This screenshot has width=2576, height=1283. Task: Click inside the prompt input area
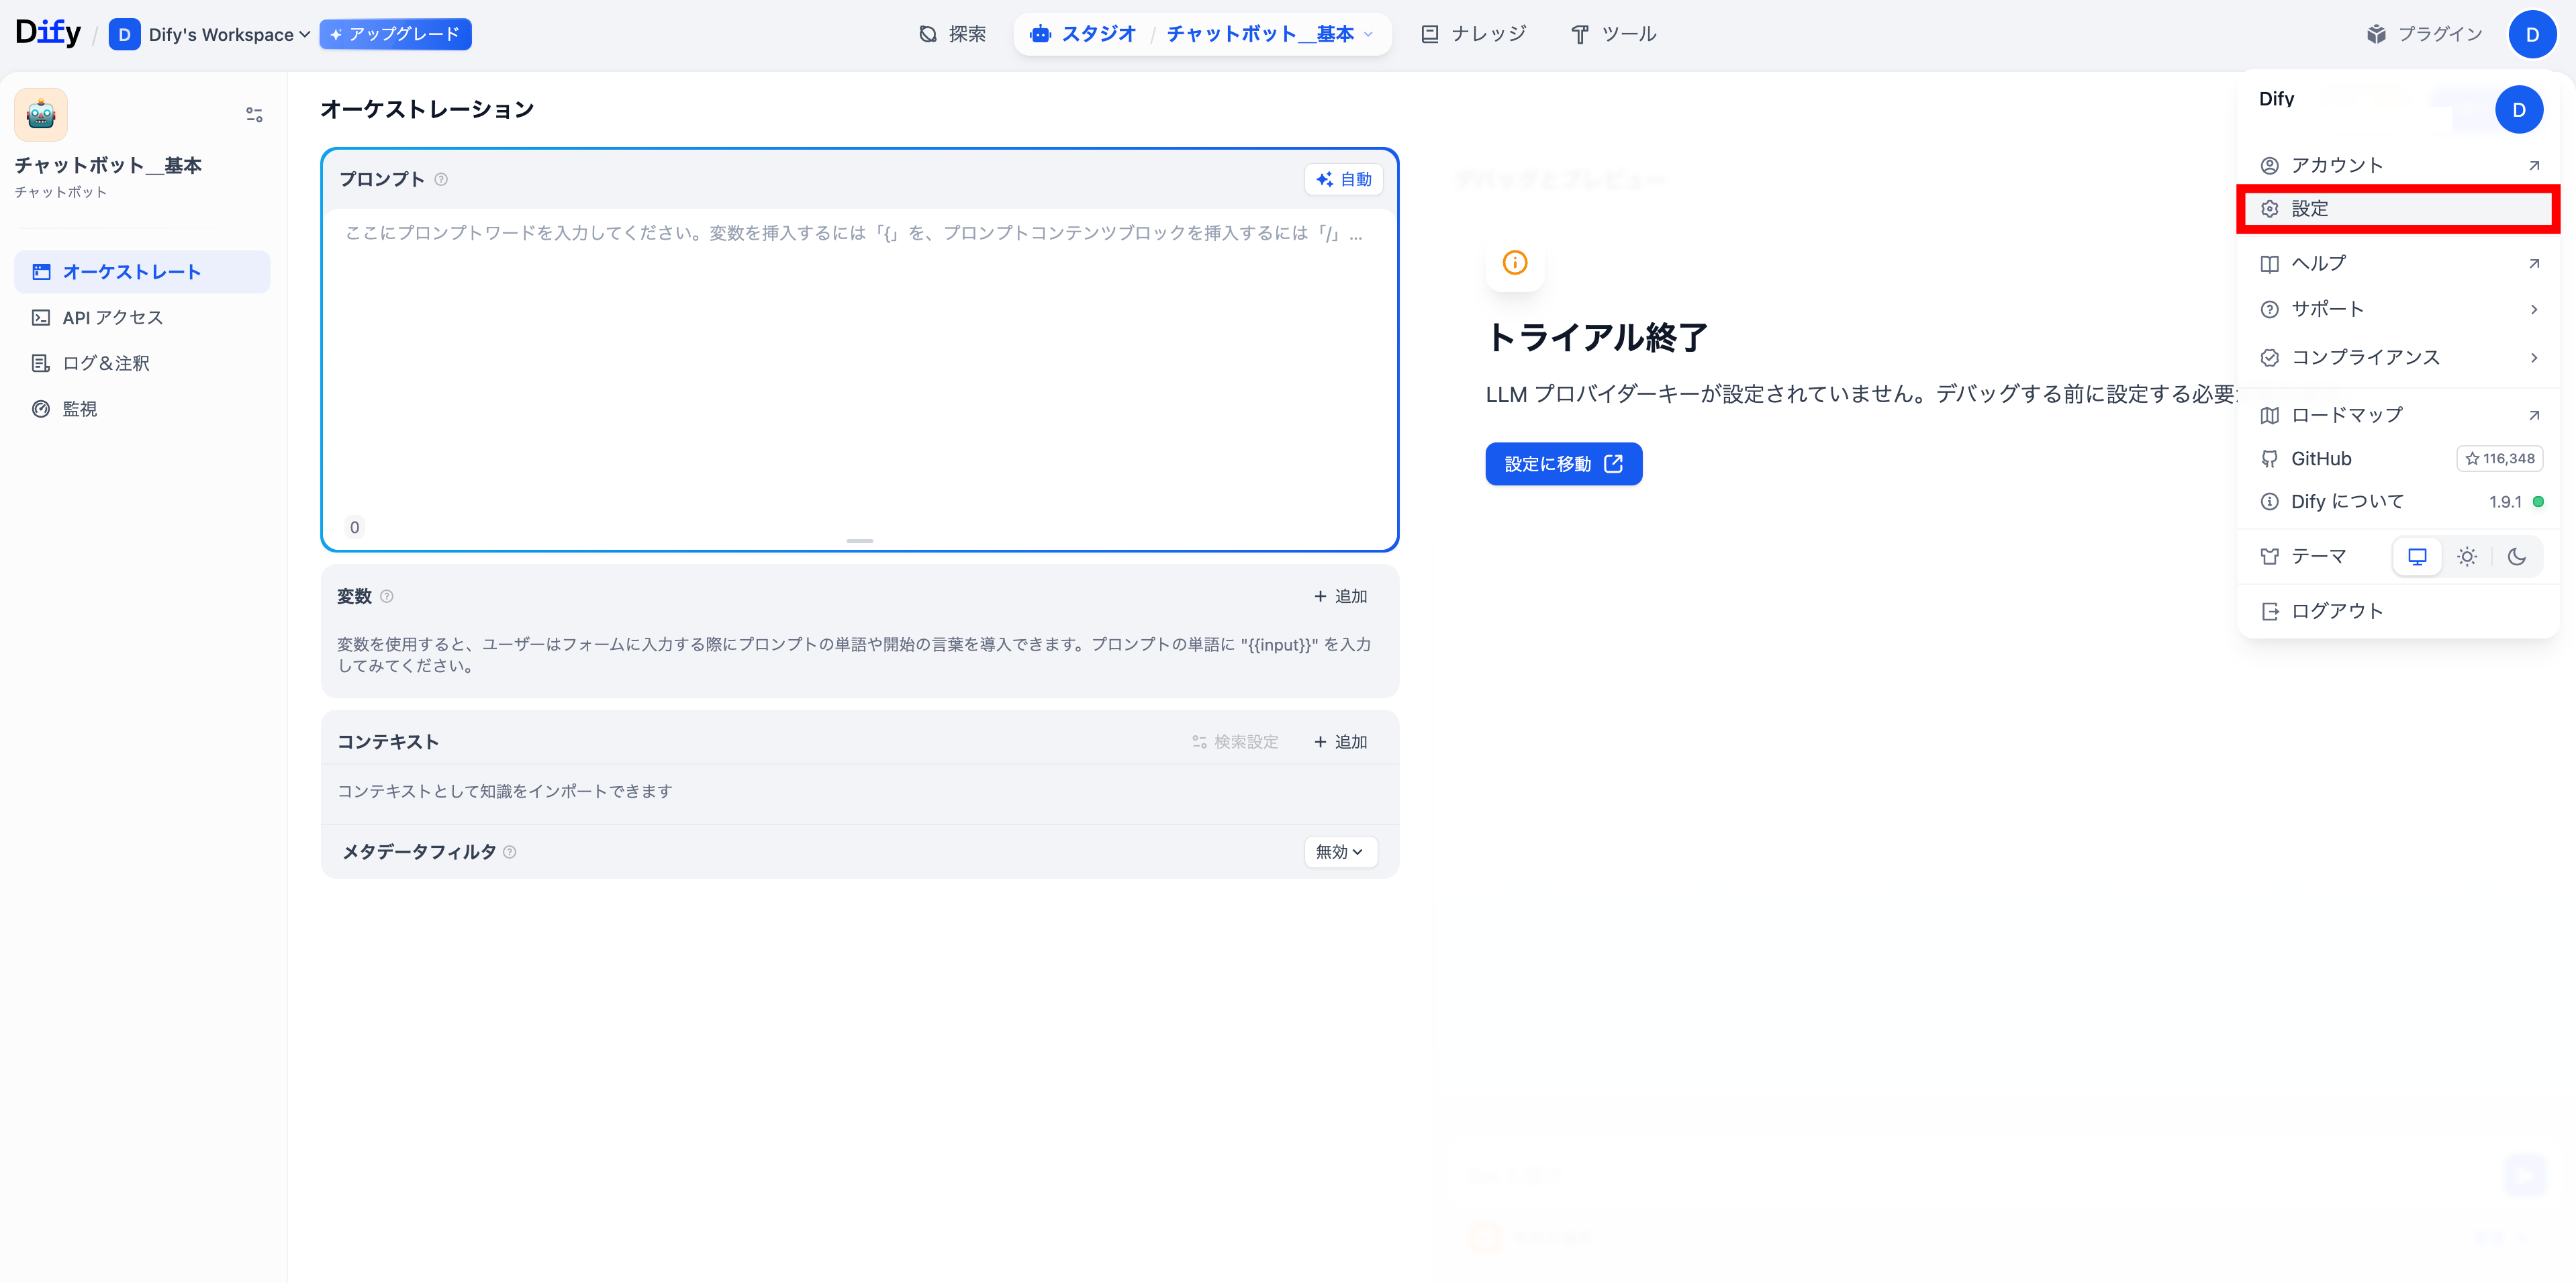pos(859,350)
